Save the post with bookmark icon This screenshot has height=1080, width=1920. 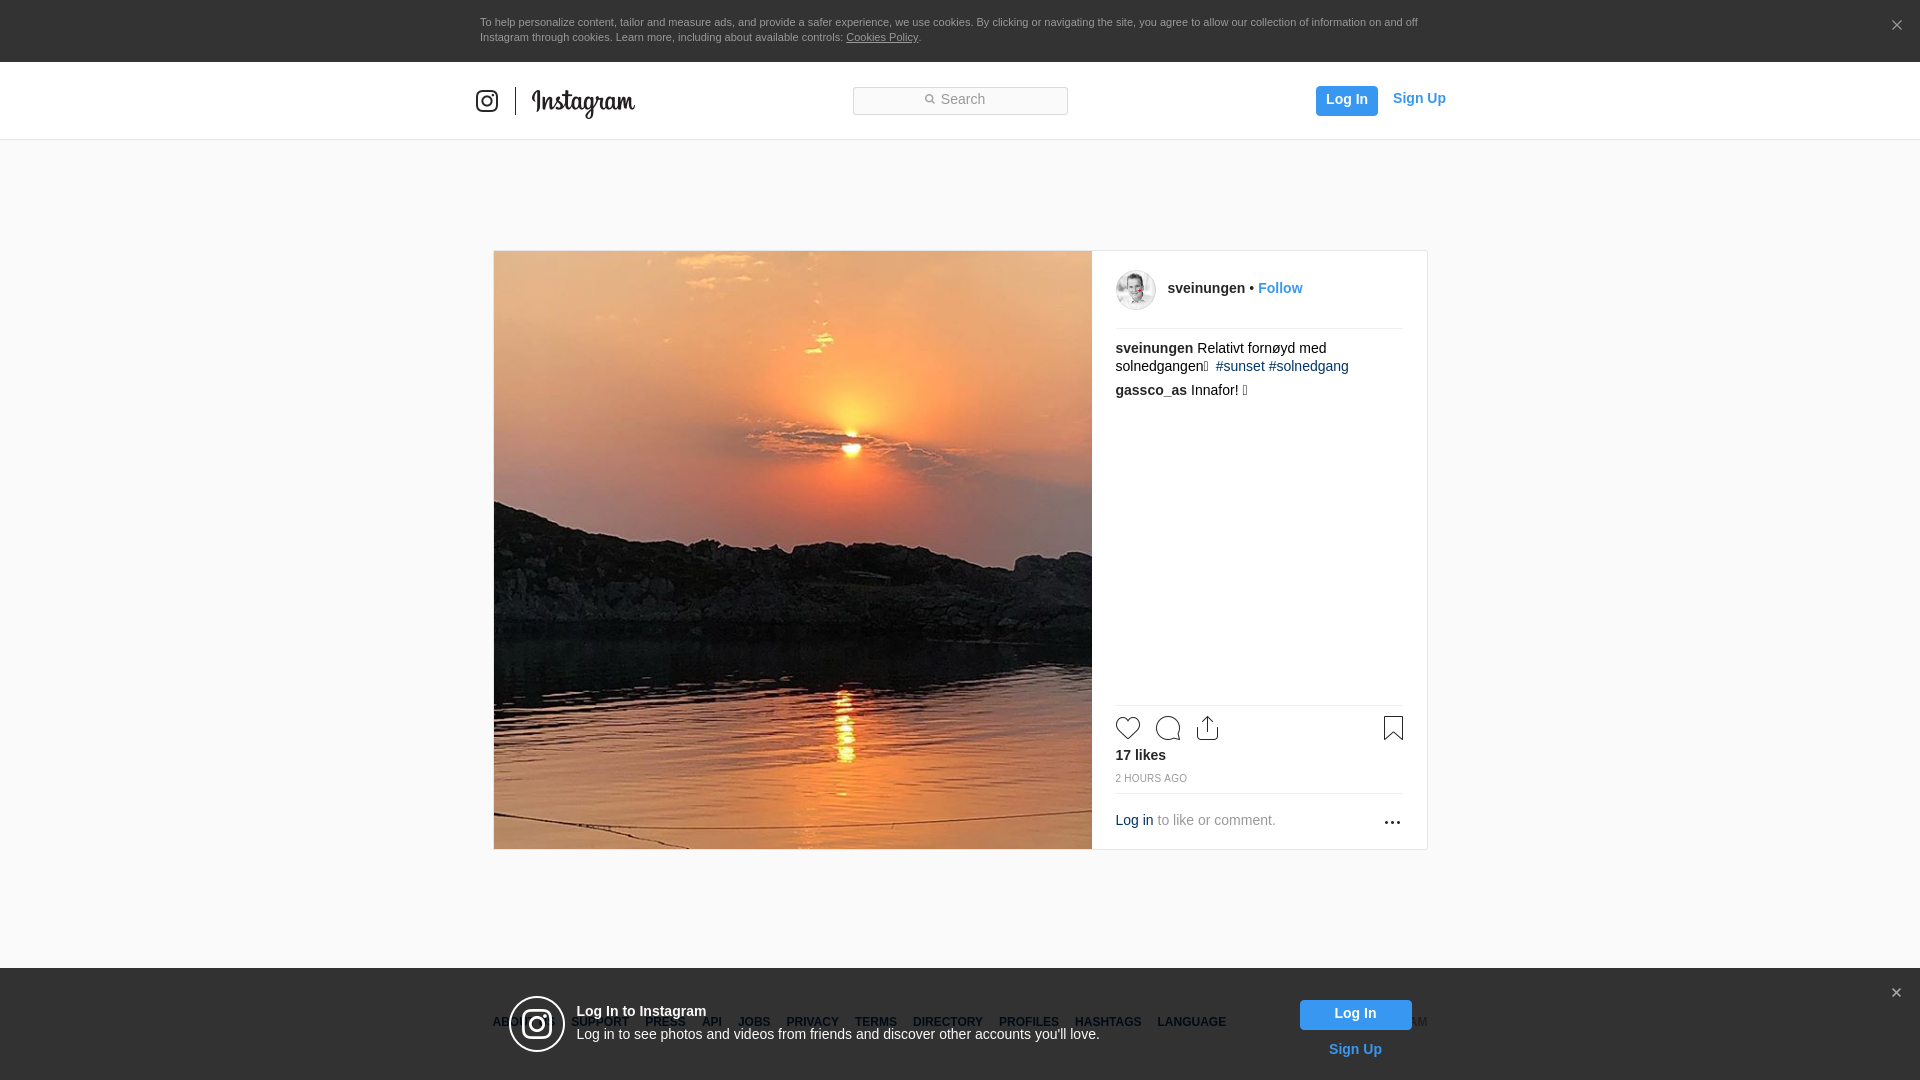pyautogui.click(x=1393, y=728)
